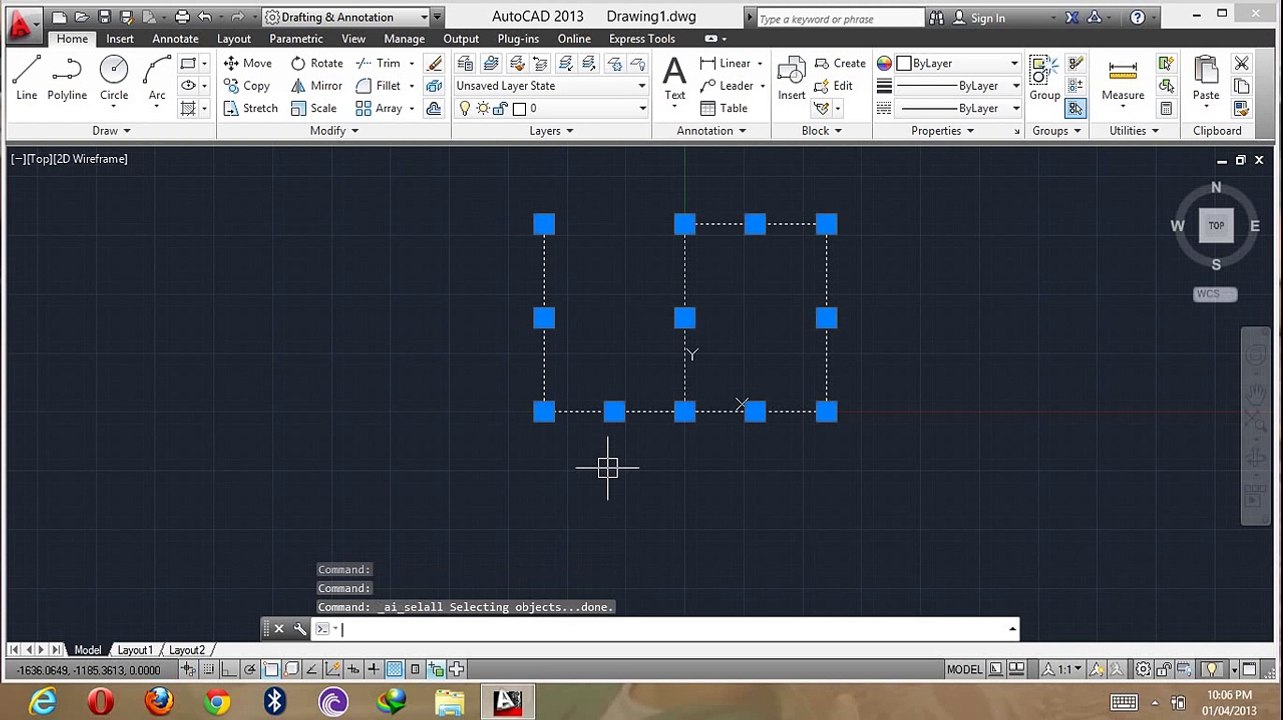Toggle Transparency display in status bar
Image resolution: width=1283 pixels, height=720 pixels.
394,669
